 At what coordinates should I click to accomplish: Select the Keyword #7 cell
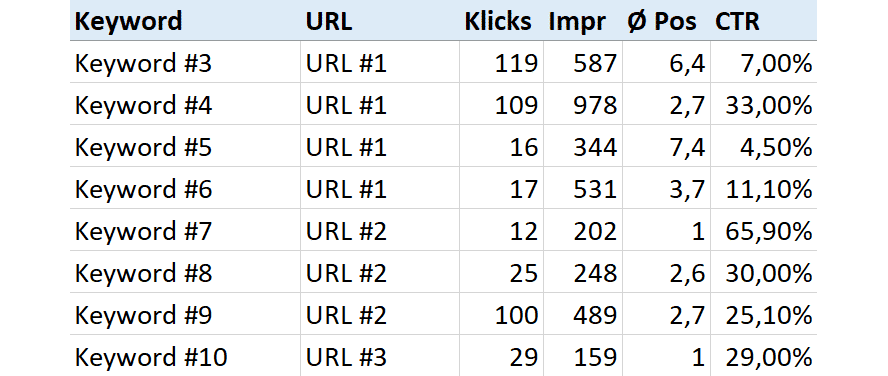coord(185,230)
